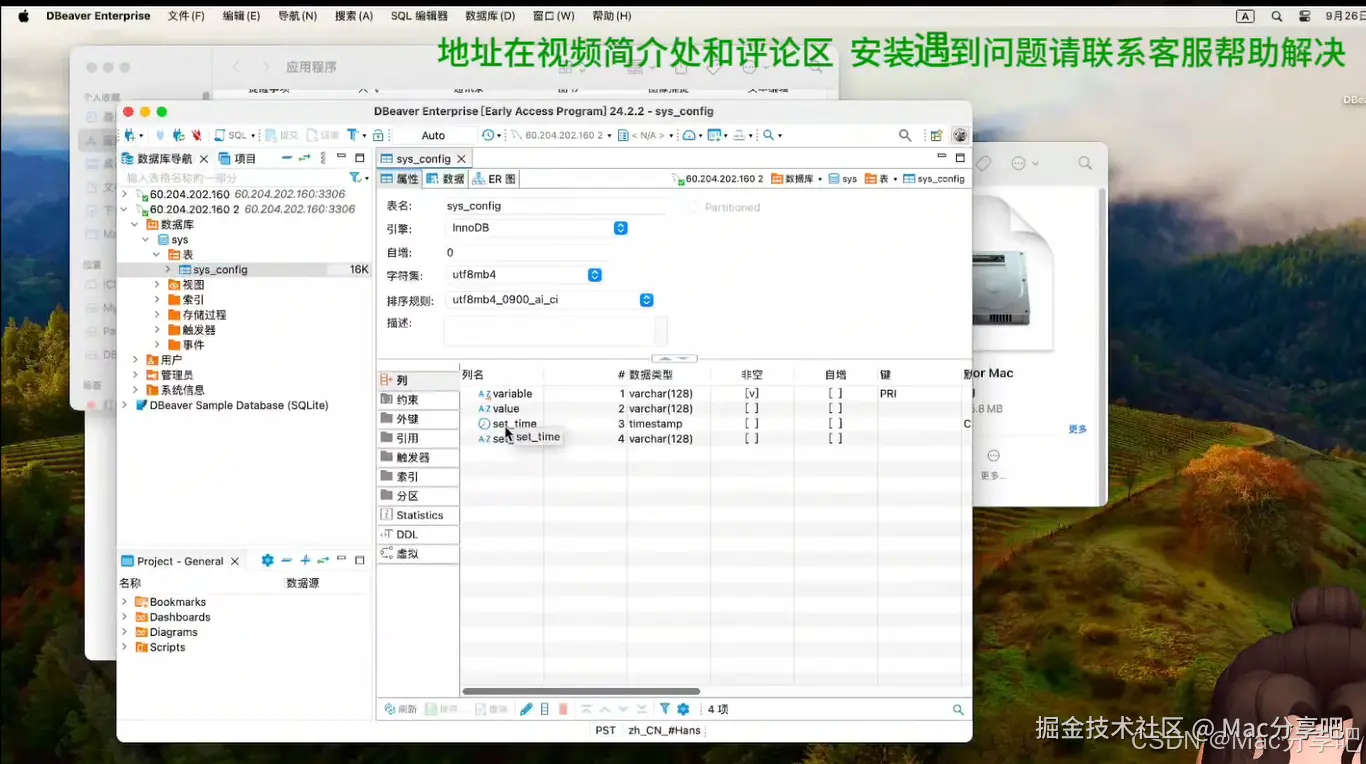The width and height of the screenshot is (1366, 764).
Task: Toggle the Partitioned checkbox
Action: pos(694,207)
